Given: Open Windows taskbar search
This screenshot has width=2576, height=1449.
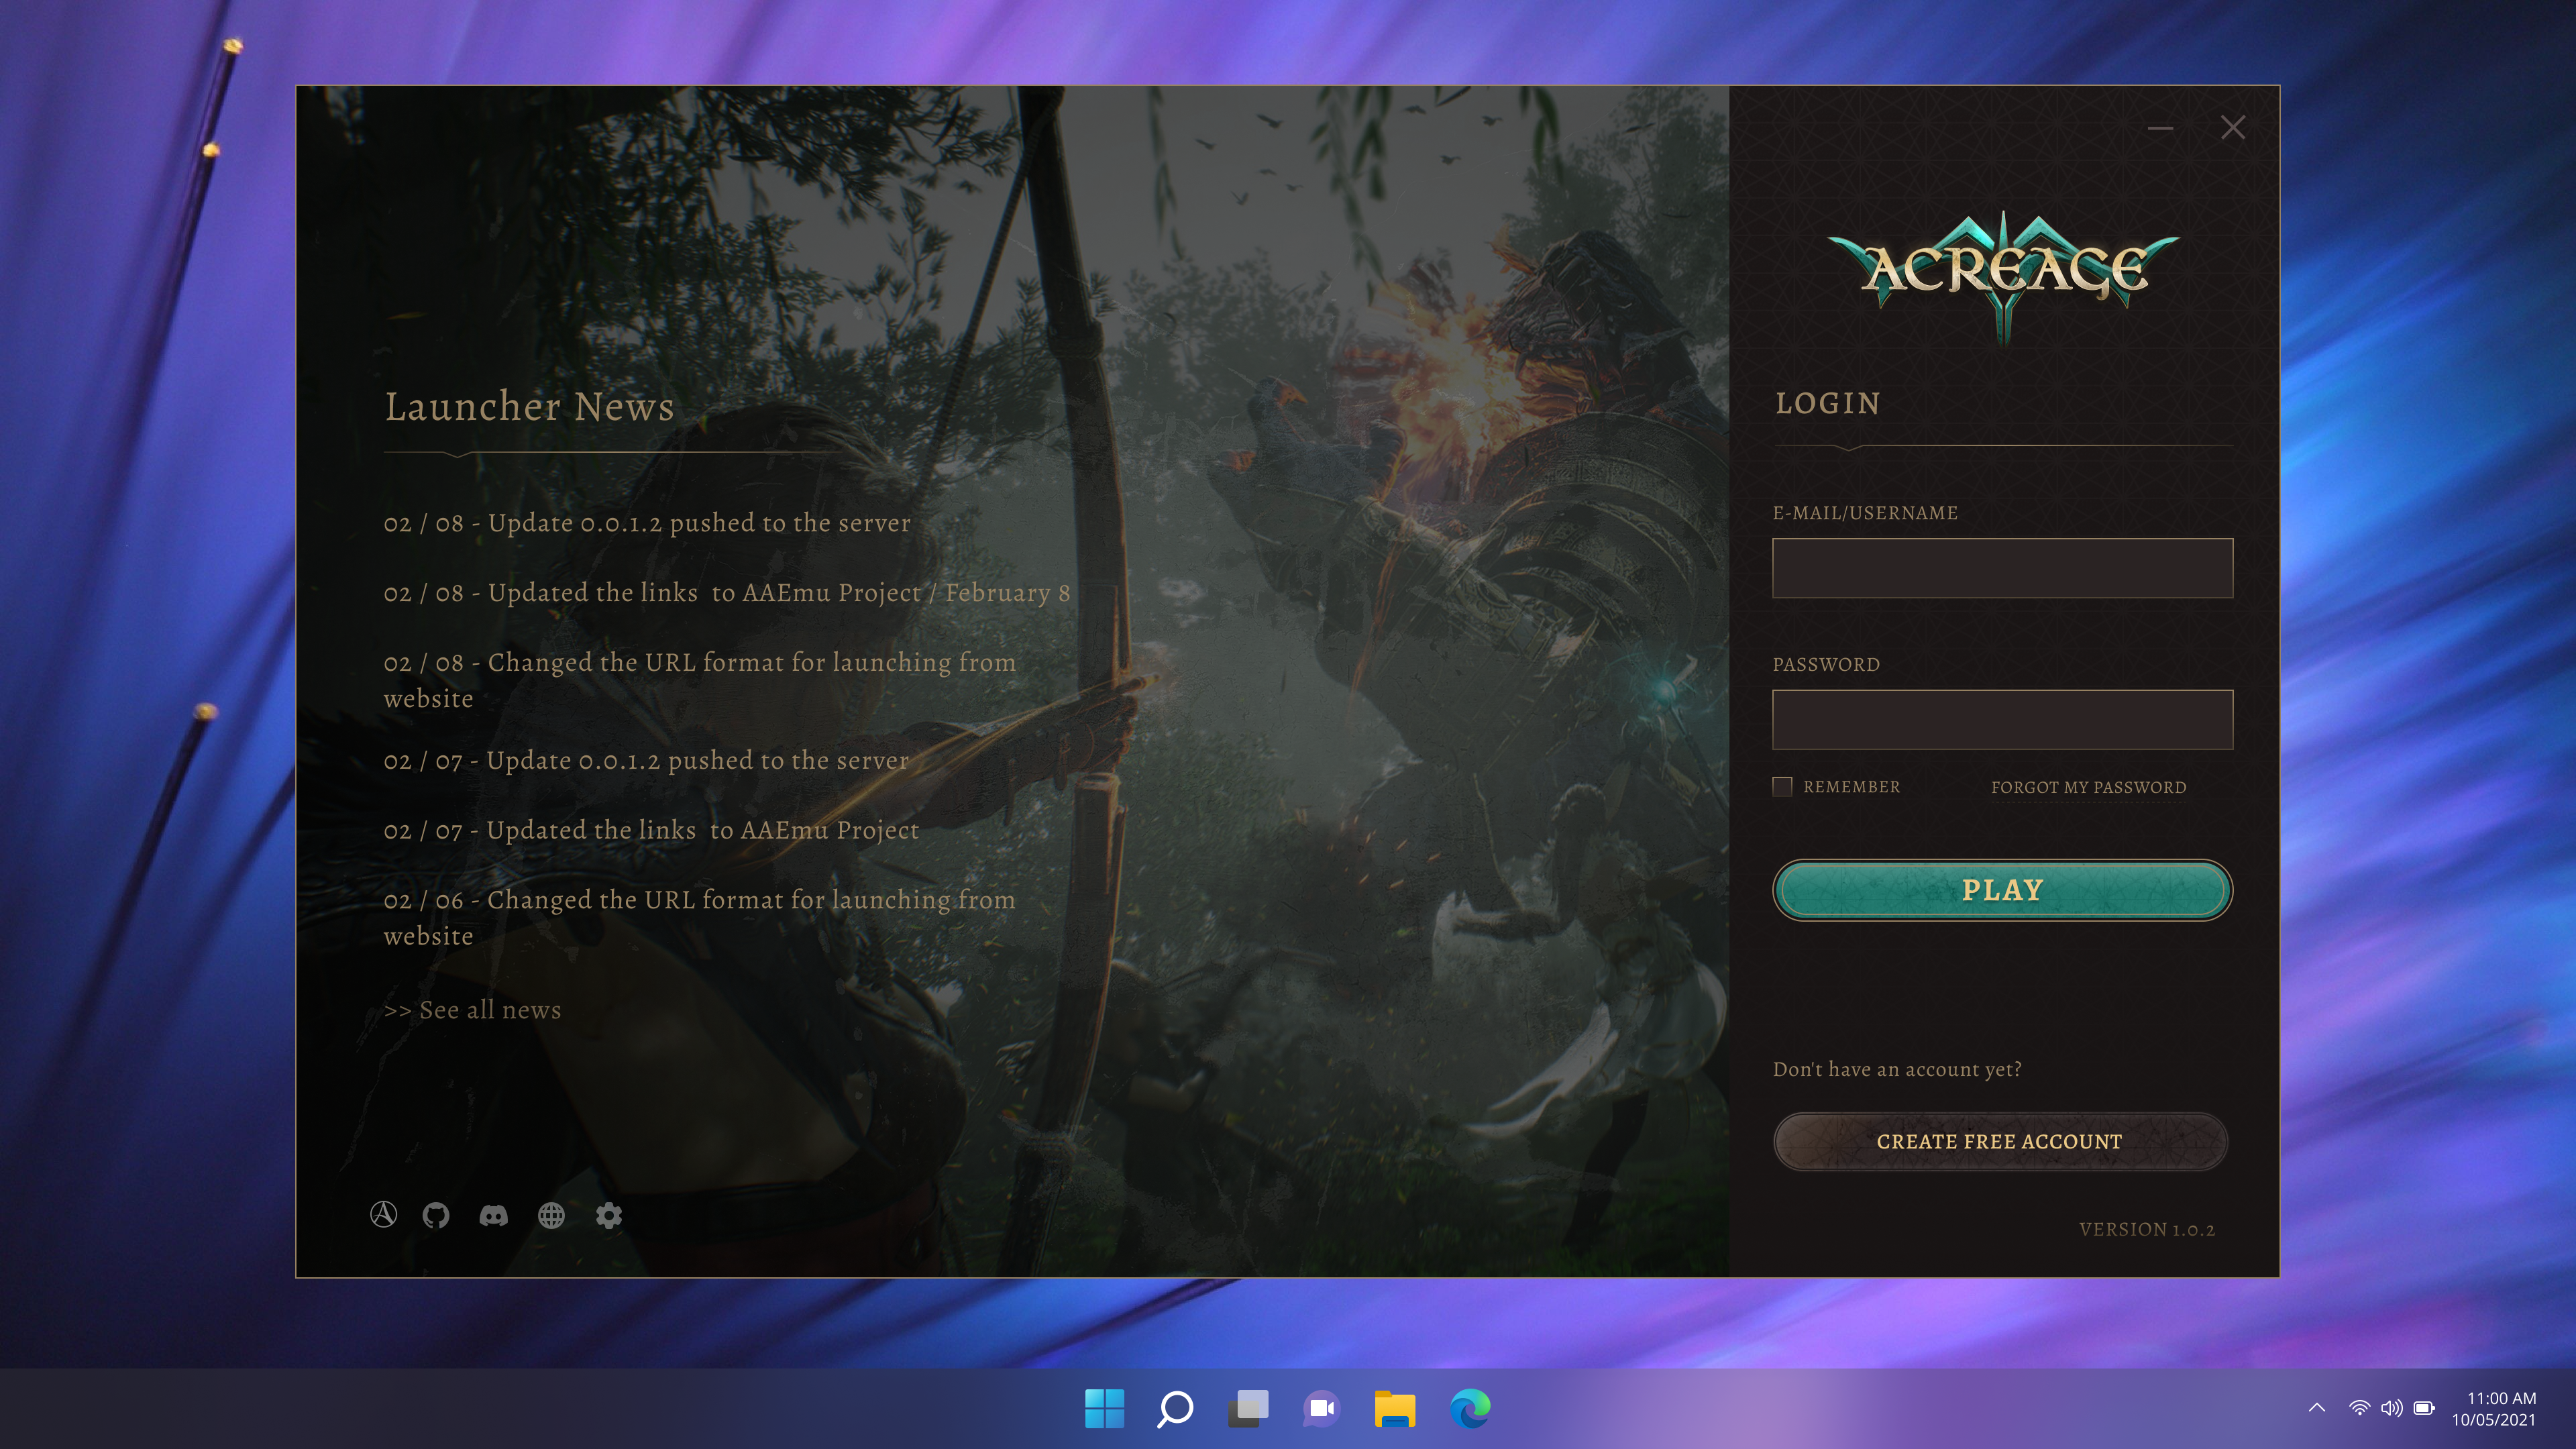Looking at the screenshot, I should click(x=1175, y=1409).
